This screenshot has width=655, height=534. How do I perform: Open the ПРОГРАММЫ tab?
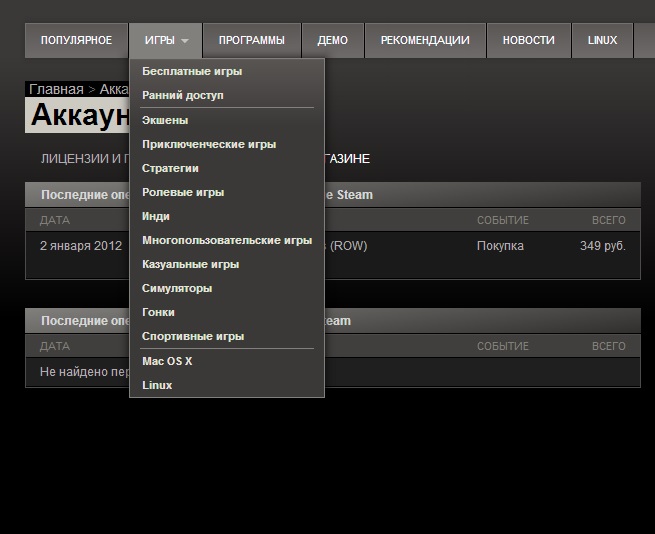[x=251, y=41]
